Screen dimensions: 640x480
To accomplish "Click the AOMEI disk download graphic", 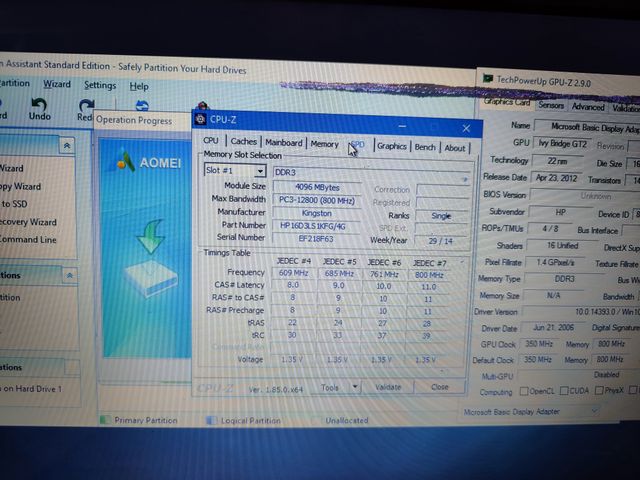I will pos(151,259).
